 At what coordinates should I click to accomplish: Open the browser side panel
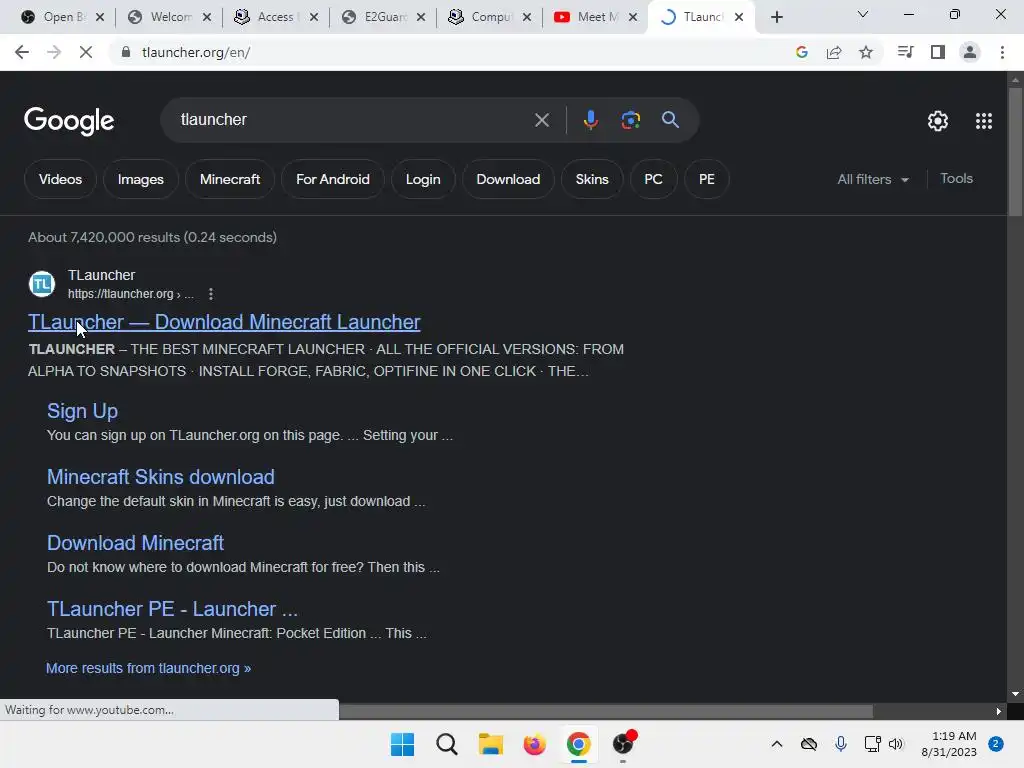coord(938,52)
